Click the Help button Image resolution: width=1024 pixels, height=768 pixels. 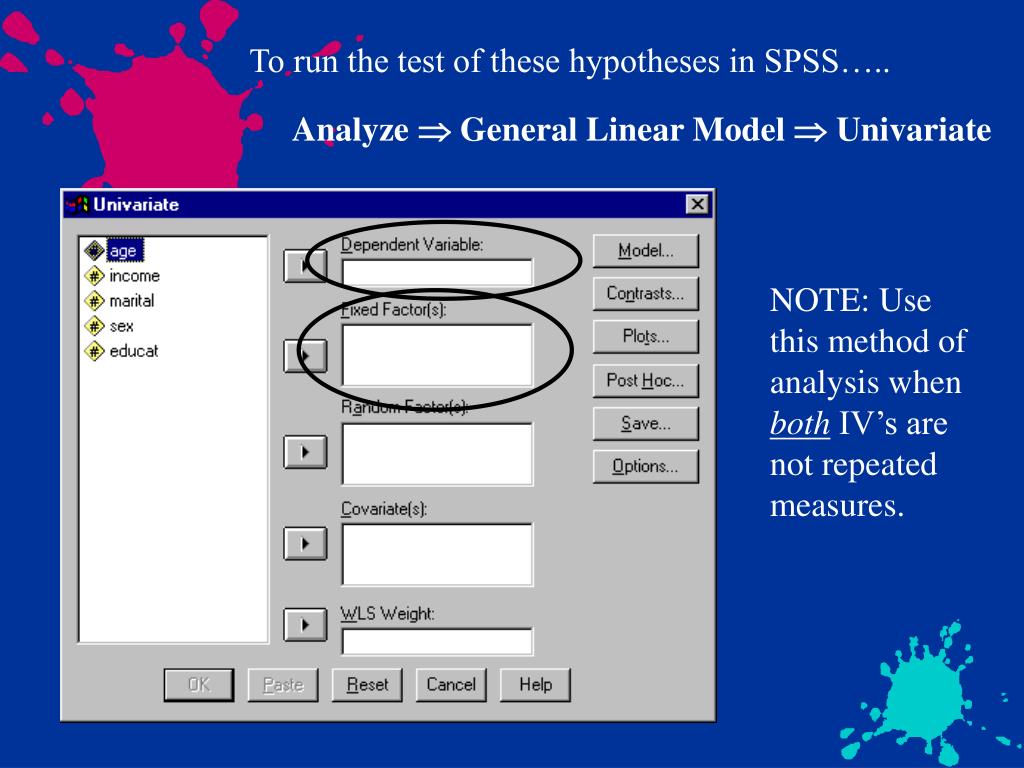pyautogui.click(x=536, y=684)
